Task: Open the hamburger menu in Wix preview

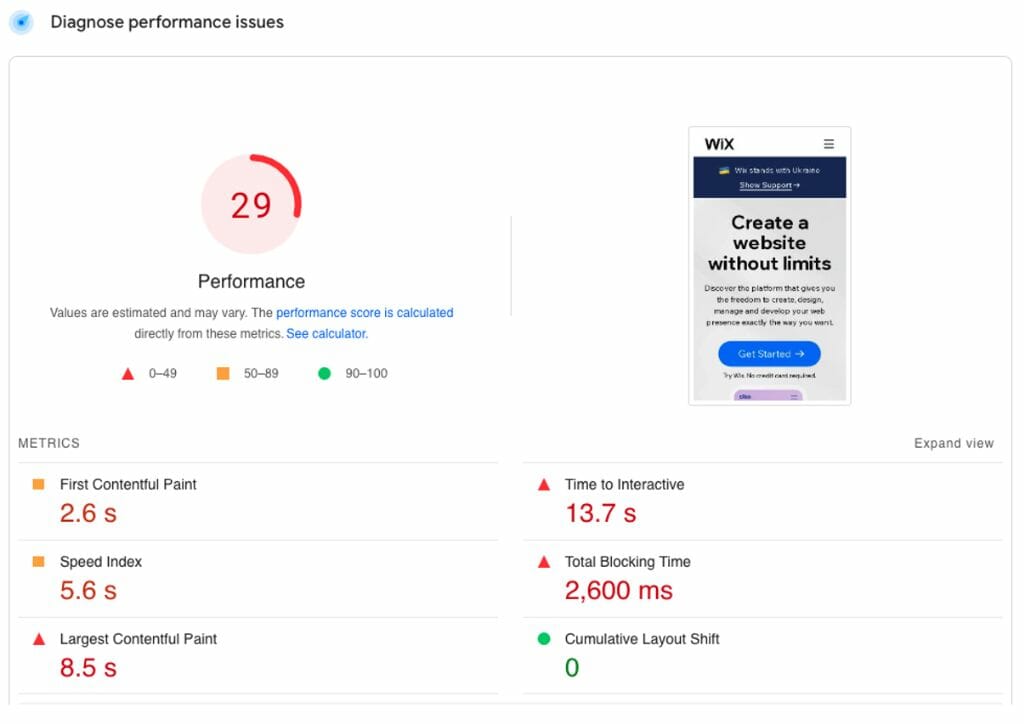Action: 828,144
